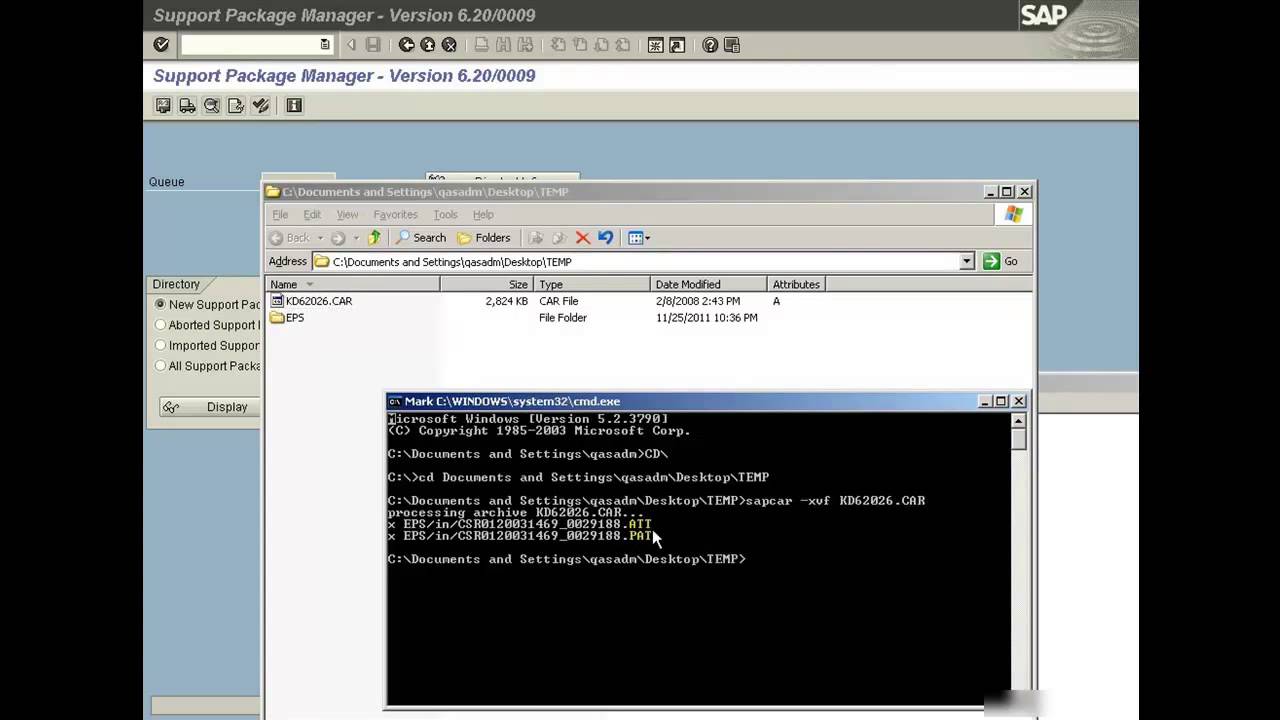The height and width of the screenshot is (720, 1280).
Task: Click the Explorer Search button
Action: pyautogui.click(x=421, y=238)
